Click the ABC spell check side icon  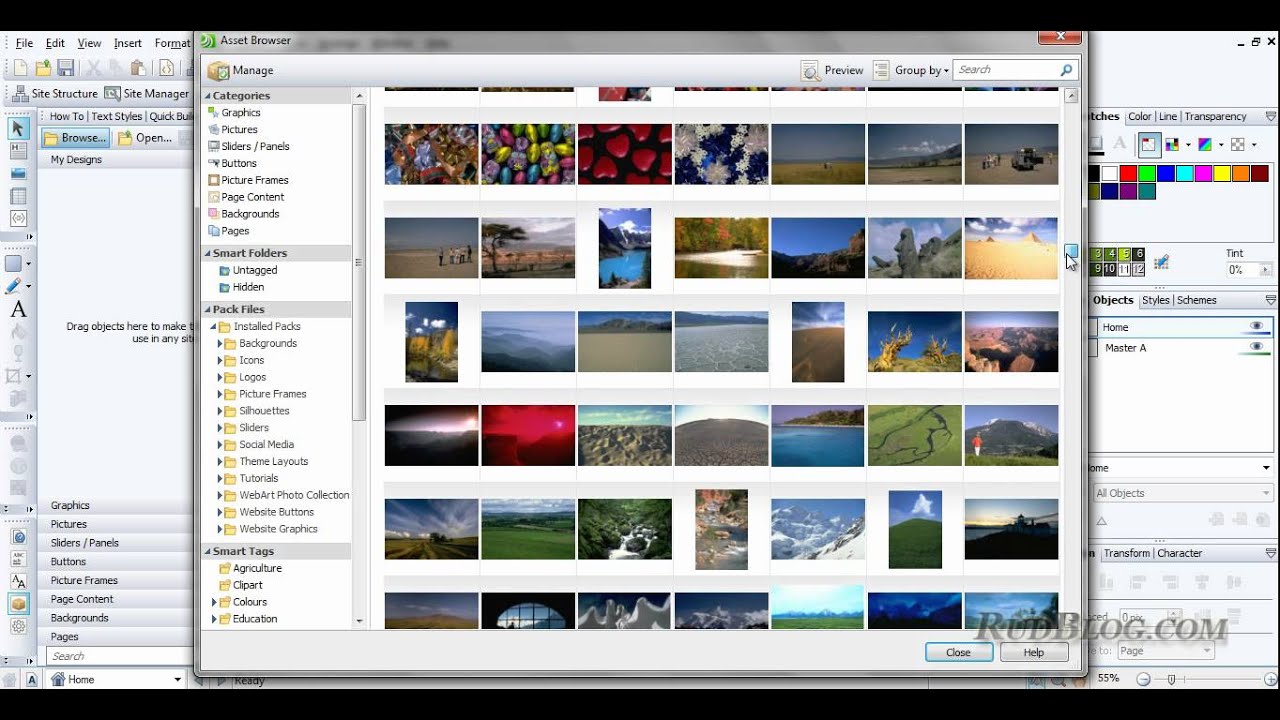[18, 559]
